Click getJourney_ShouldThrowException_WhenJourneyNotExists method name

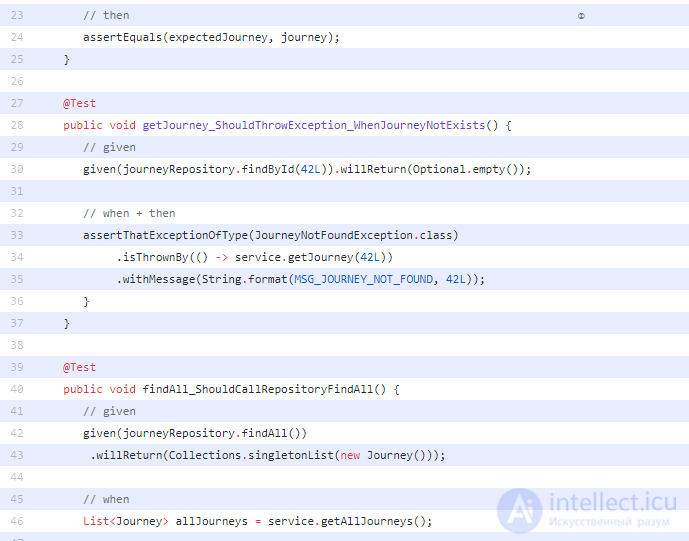(314, 125)
